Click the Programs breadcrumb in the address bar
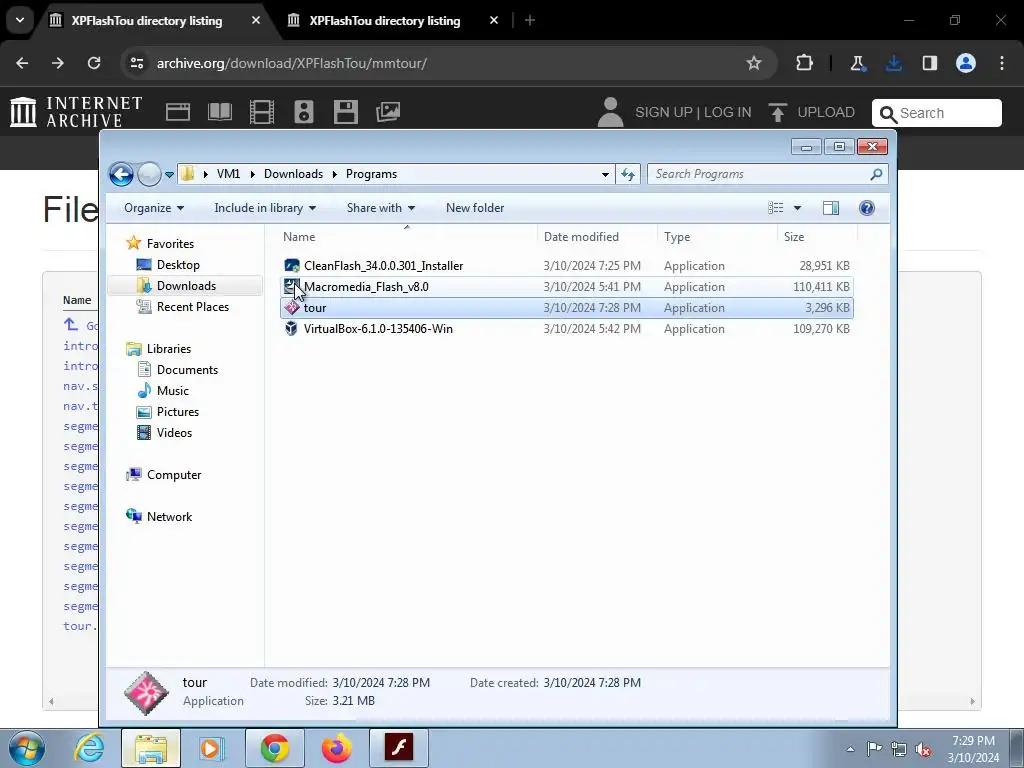The width and height of the screenshot is (1024, 768). point(372,174)
